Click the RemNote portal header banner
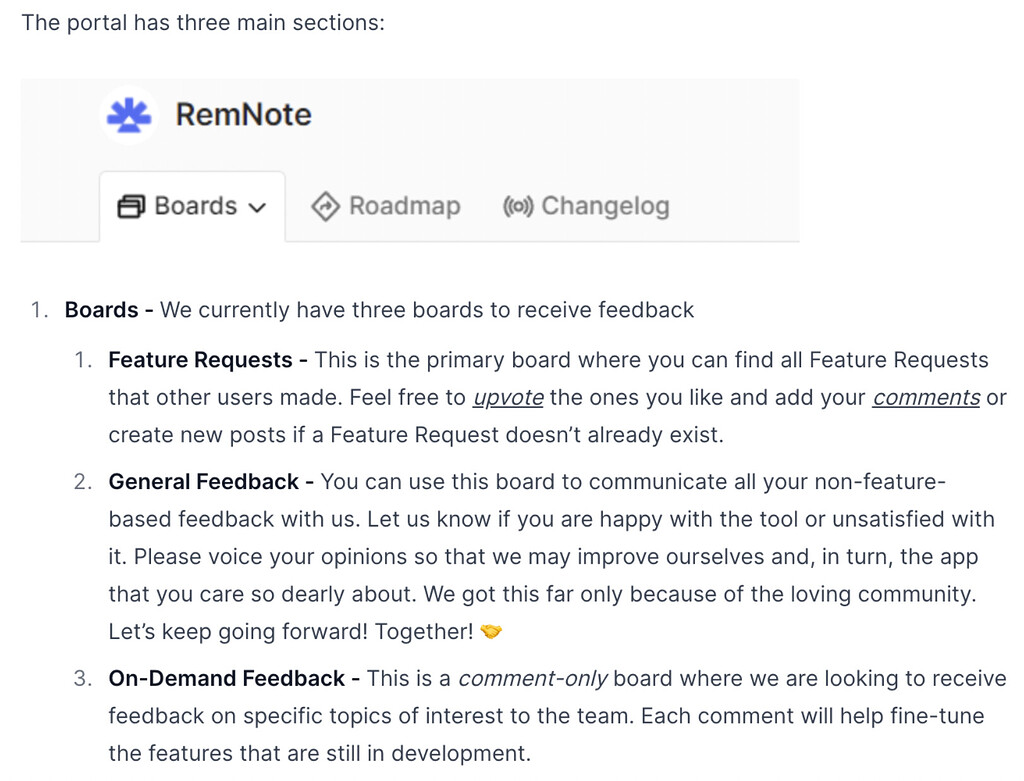Image resolution: width=1024 pixels, height=781 pixels. (x=410, y=159)
